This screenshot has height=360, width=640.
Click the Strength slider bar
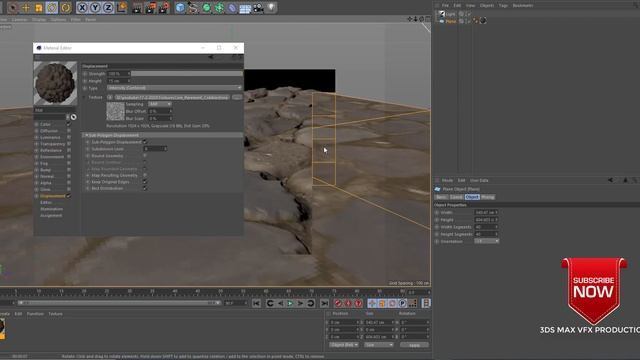point(187,73)
